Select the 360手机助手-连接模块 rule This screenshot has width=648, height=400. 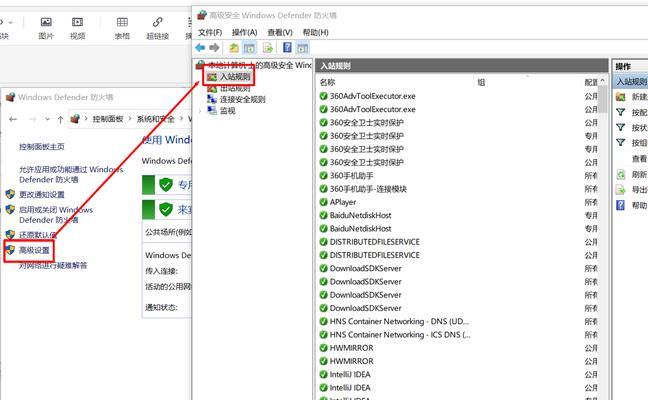pyautogui.click(x=368, y=189)
